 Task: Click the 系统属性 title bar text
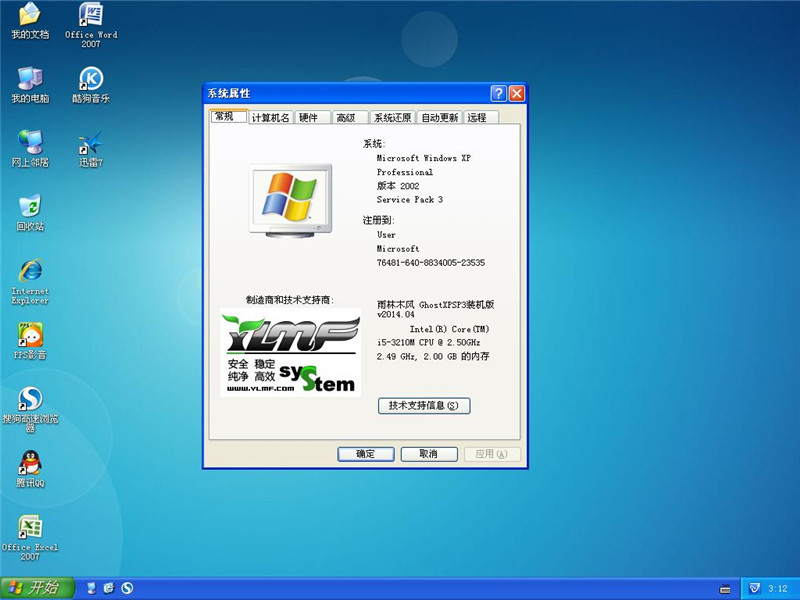click(x=229, y=93)
